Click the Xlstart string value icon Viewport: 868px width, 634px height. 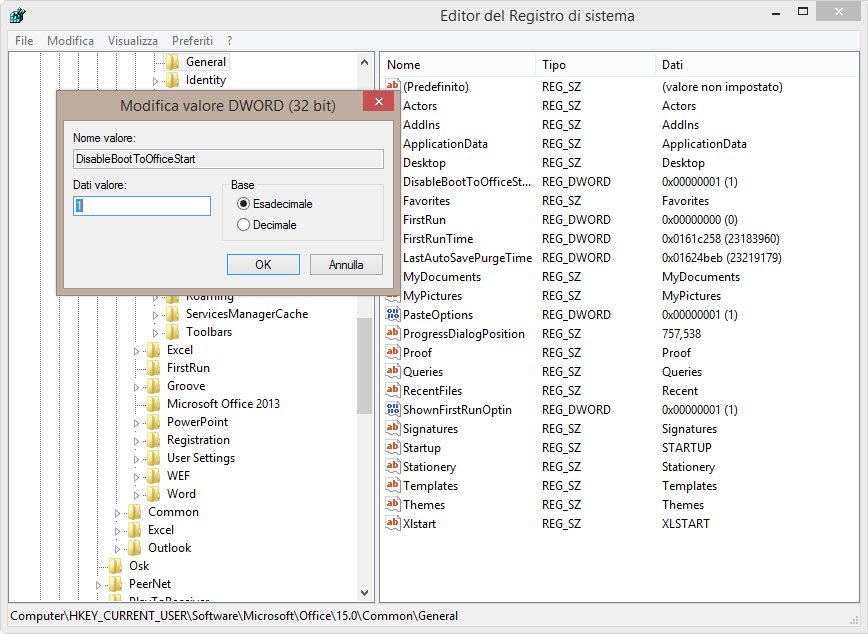pyautogui.click(x=392, y=524)
